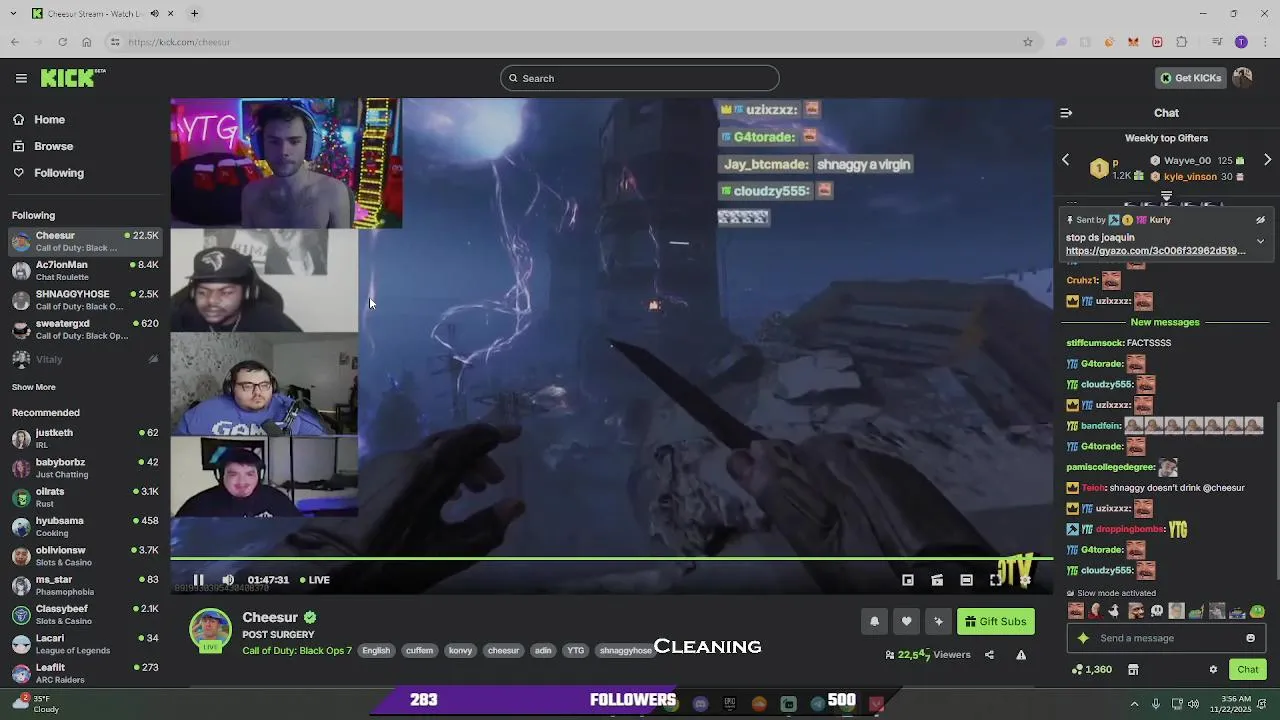This screenshot has height=720, width=1280.
Task: Open emoji picker in chat input
Action: point(1250,638)
